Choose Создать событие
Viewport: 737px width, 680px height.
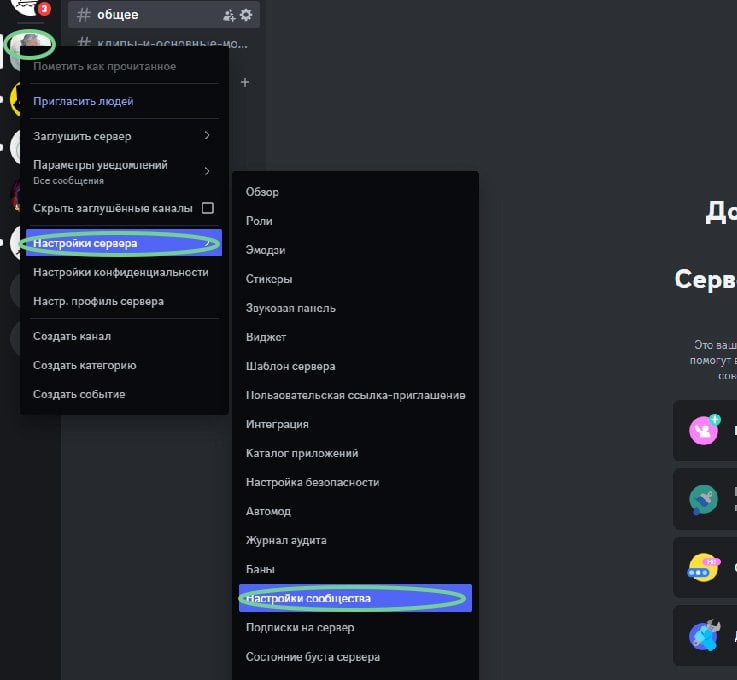pos(124,394)
